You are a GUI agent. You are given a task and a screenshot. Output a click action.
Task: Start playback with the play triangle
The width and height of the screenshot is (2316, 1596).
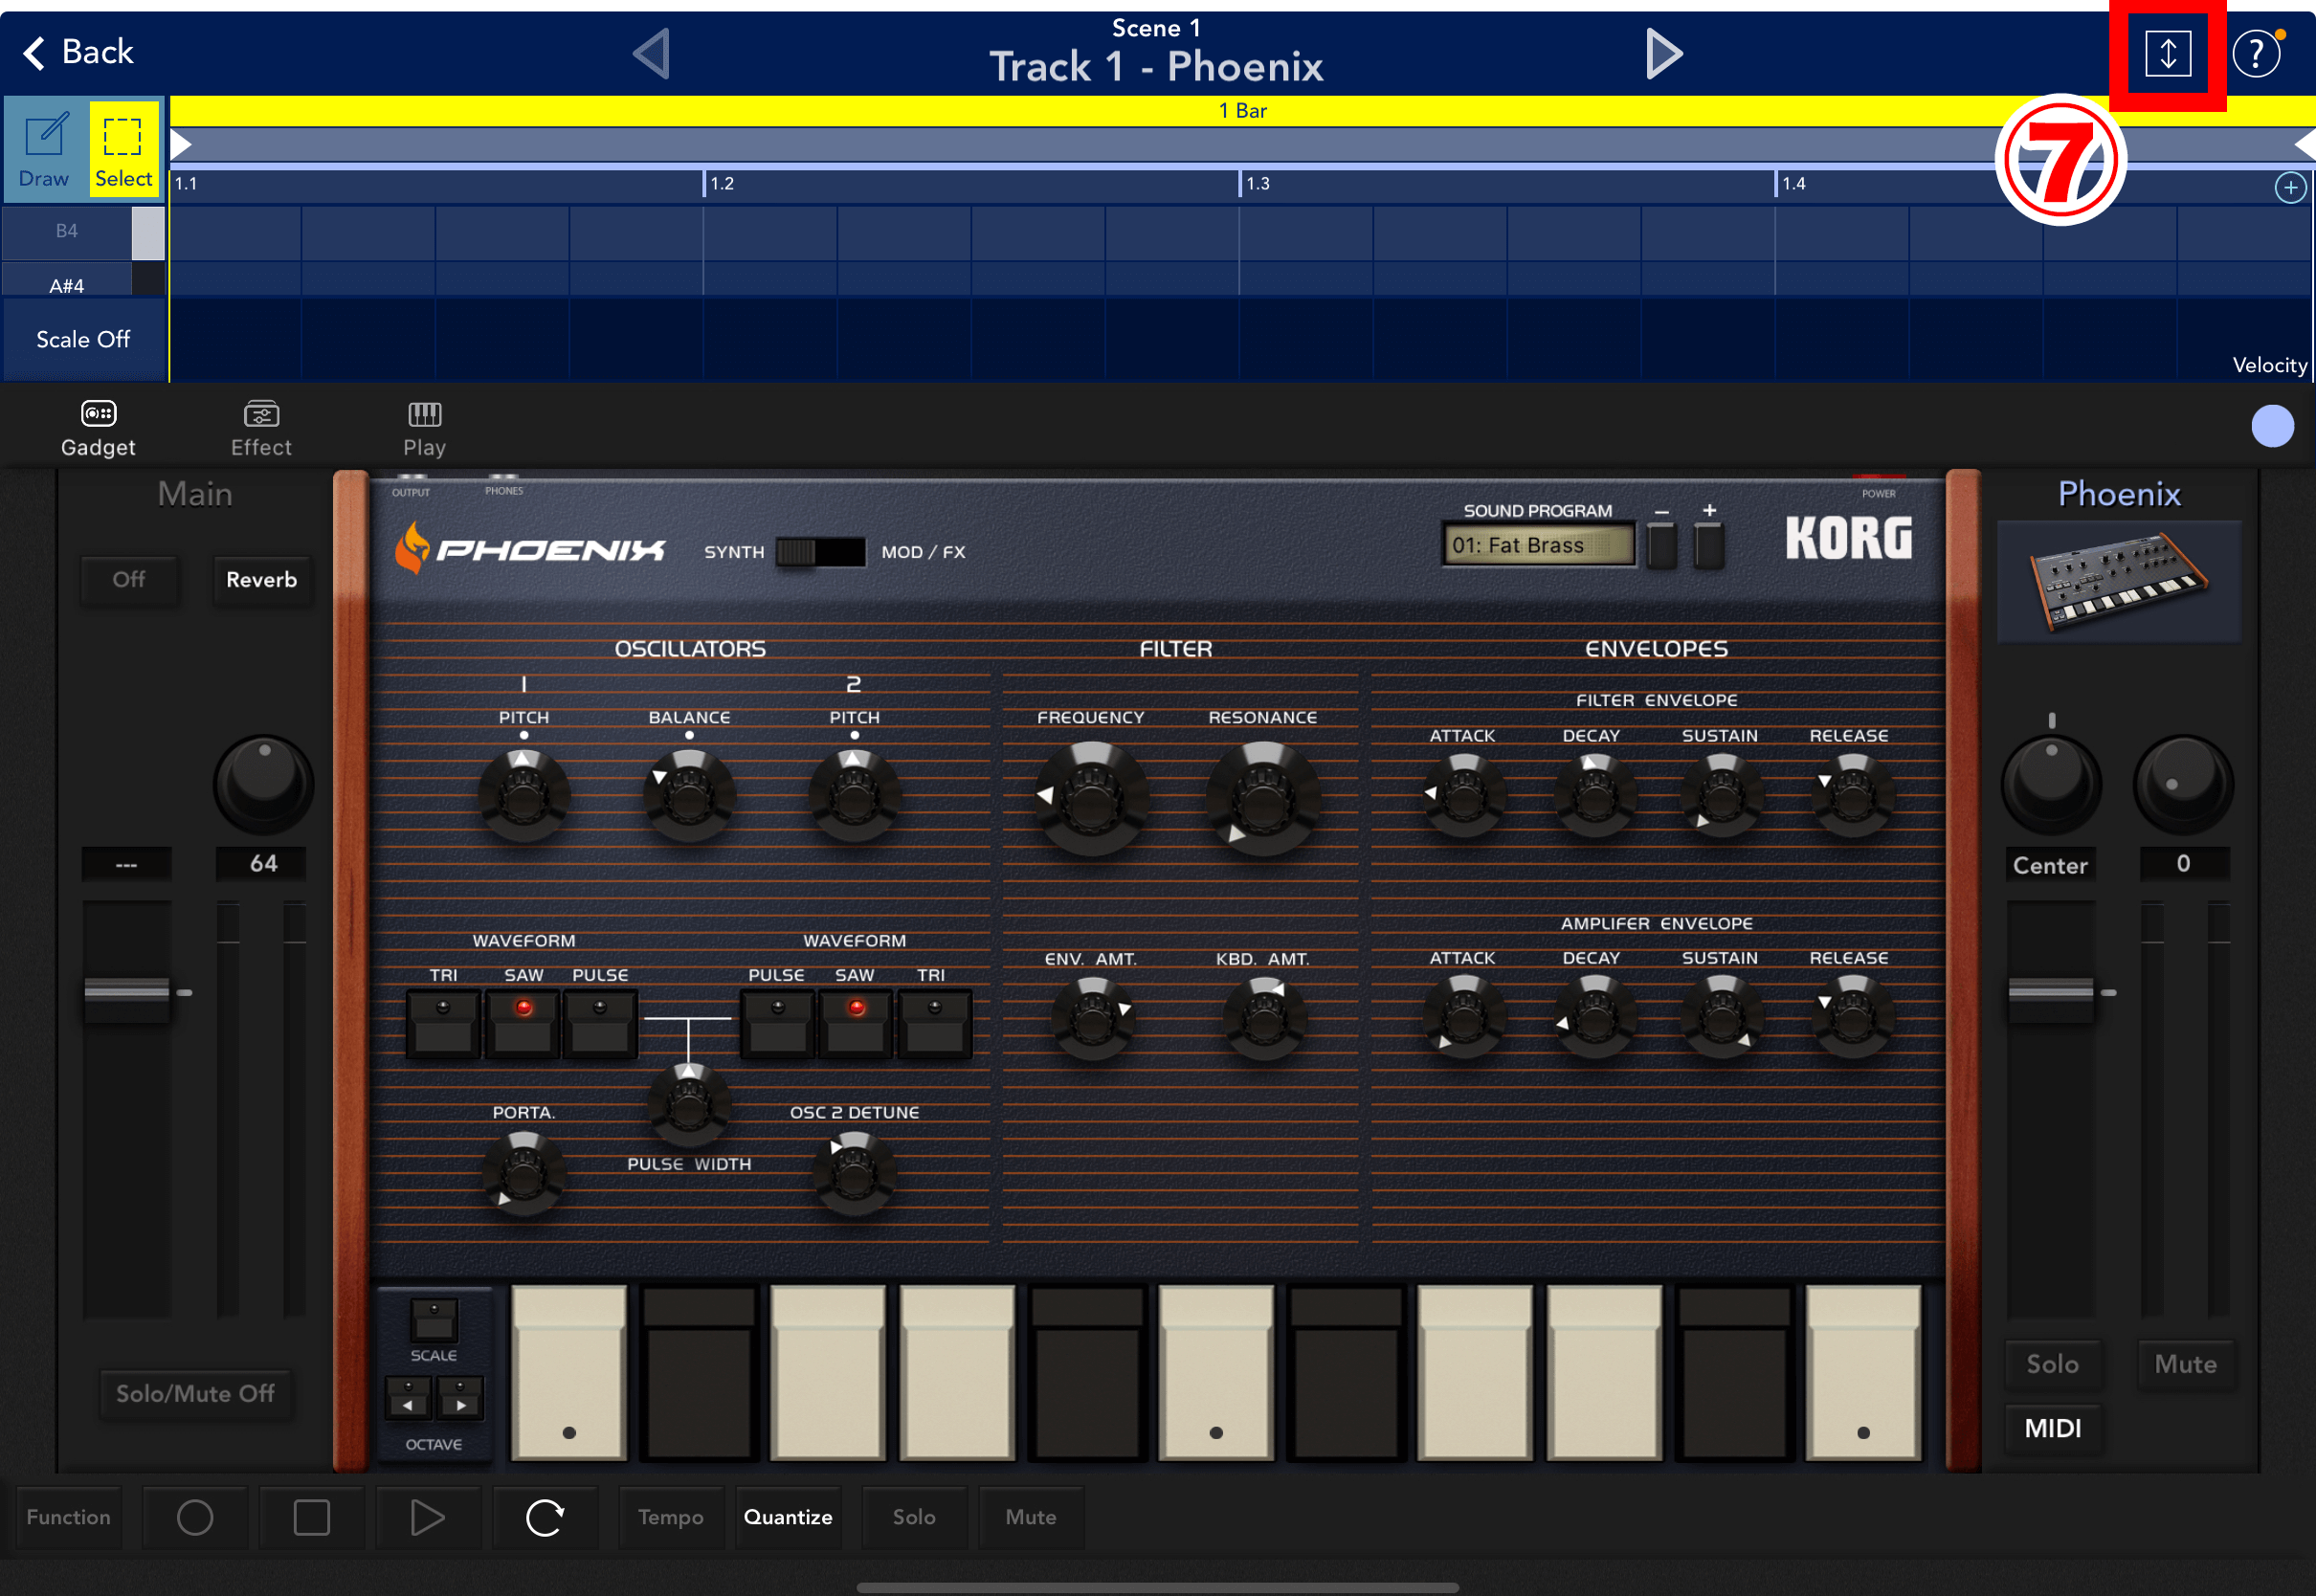tap(428, 1517)
